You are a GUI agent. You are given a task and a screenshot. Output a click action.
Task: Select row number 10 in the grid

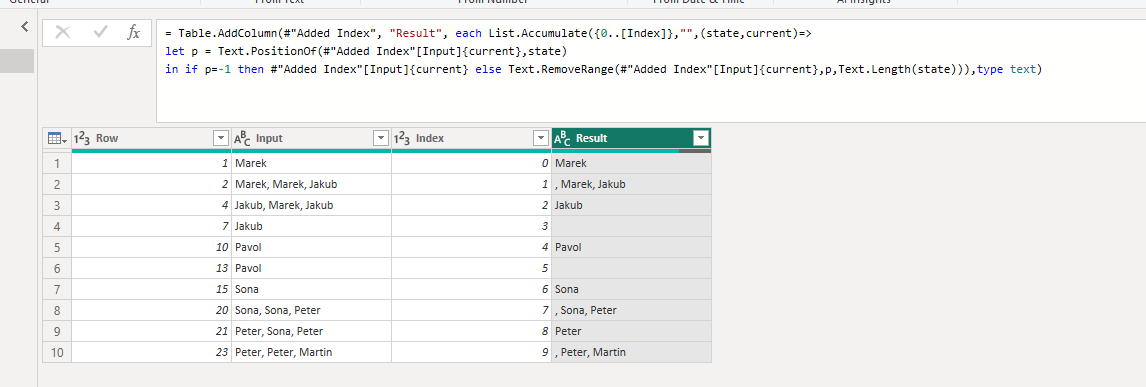point(57,352)
